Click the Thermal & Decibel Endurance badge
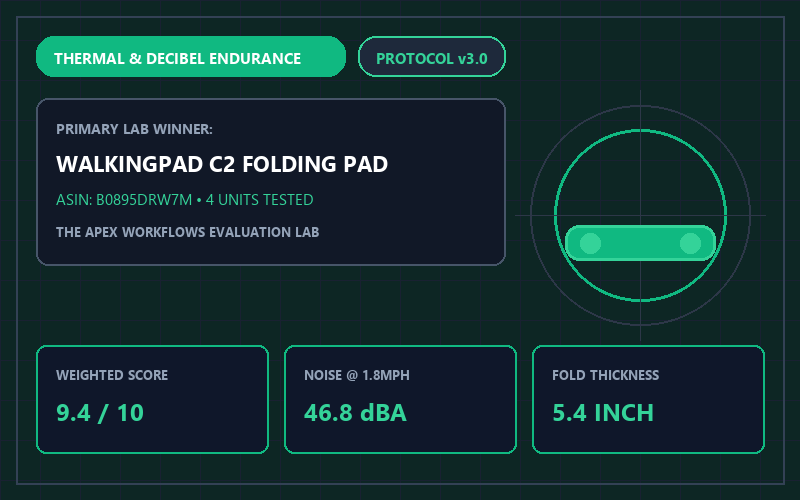Screen dimensions: 800x500 pos(191,57)
